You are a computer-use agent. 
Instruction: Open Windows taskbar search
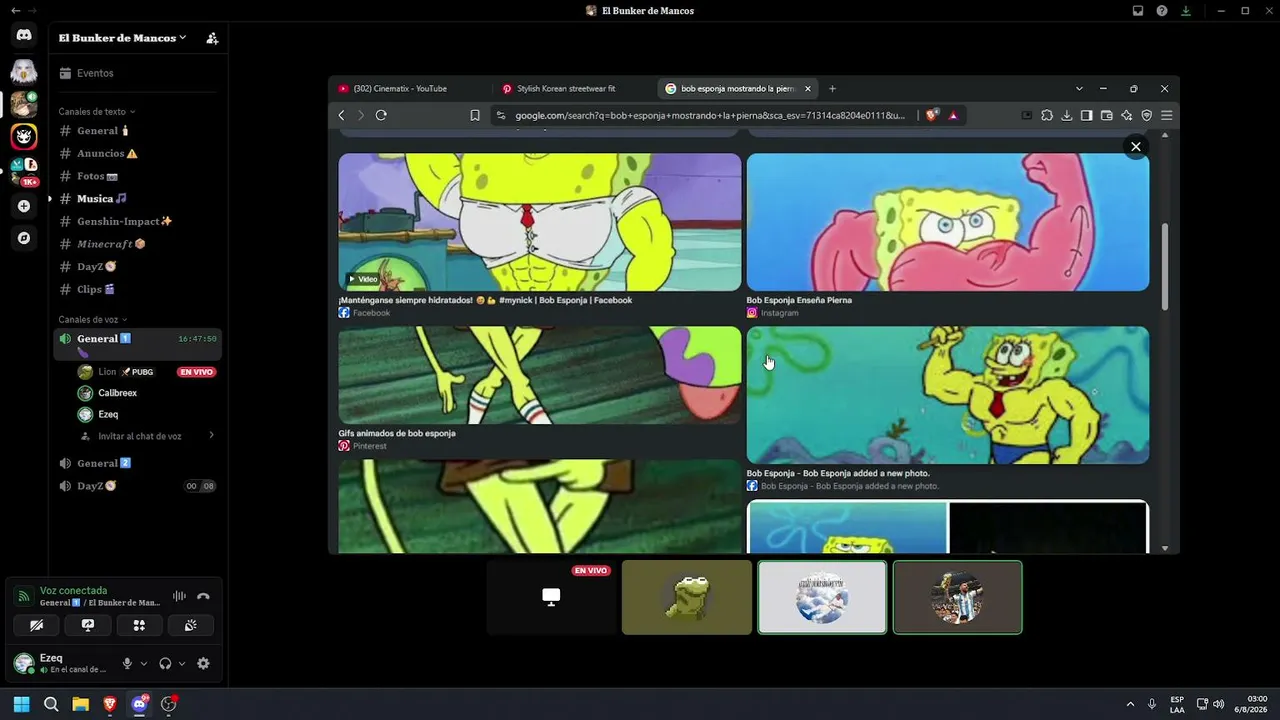tap(51, 704)
